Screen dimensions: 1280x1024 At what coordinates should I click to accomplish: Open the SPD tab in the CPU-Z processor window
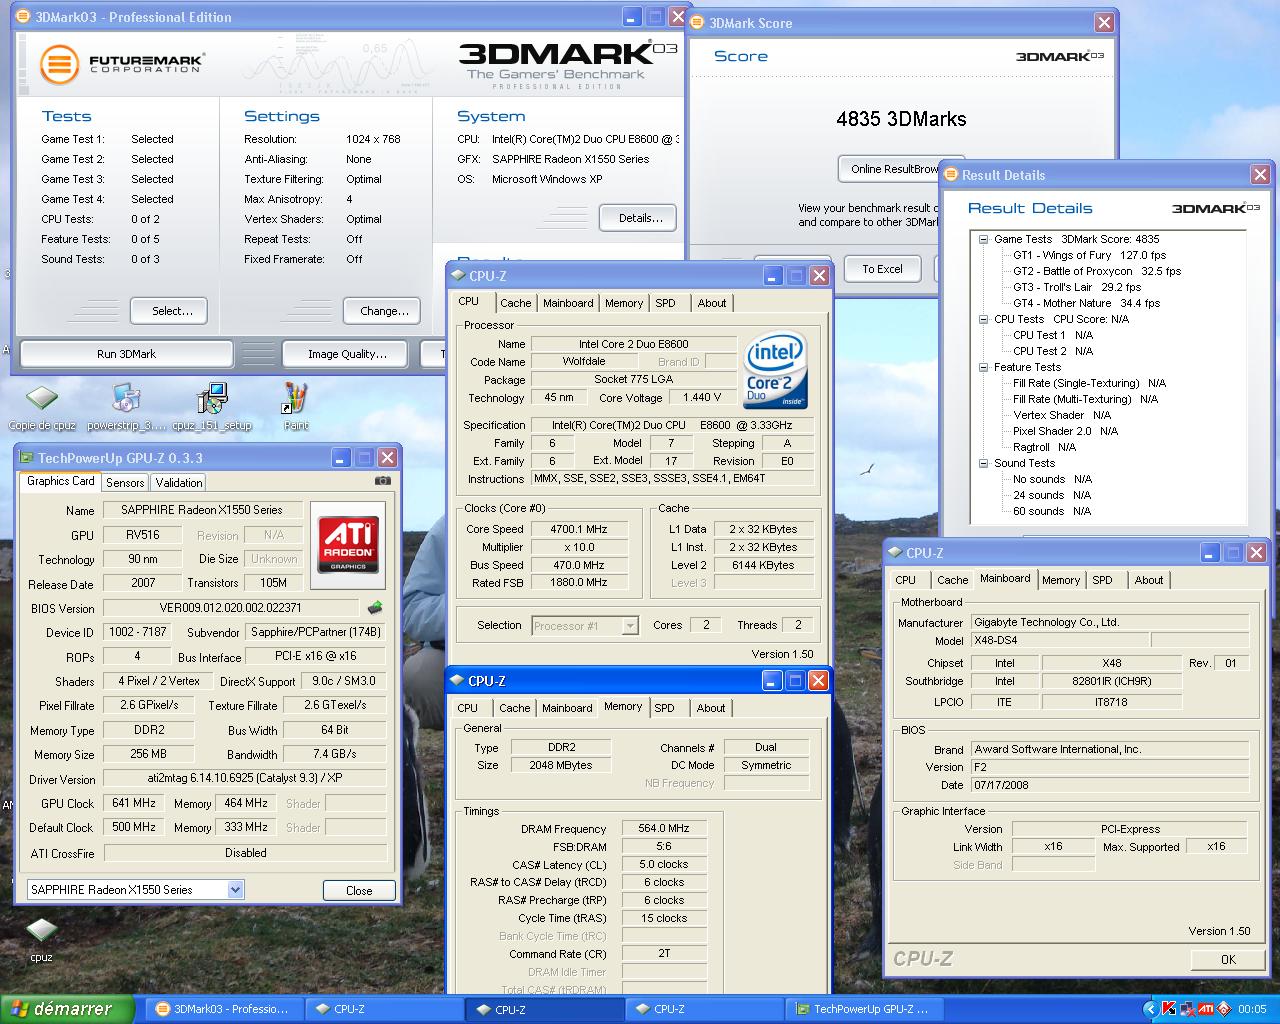click(x=666, y=303)
